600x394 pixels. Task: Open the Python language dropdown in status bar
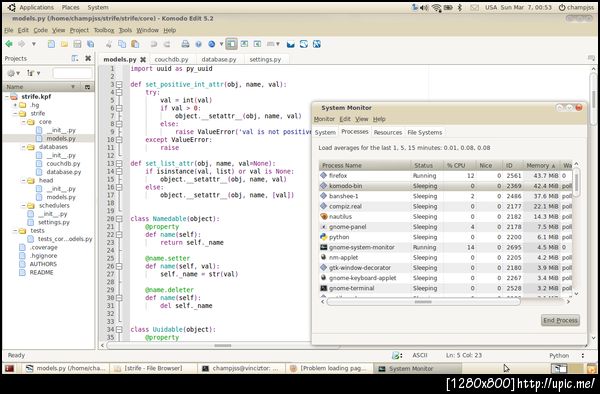pyautogui.click(x=567, y=355)
